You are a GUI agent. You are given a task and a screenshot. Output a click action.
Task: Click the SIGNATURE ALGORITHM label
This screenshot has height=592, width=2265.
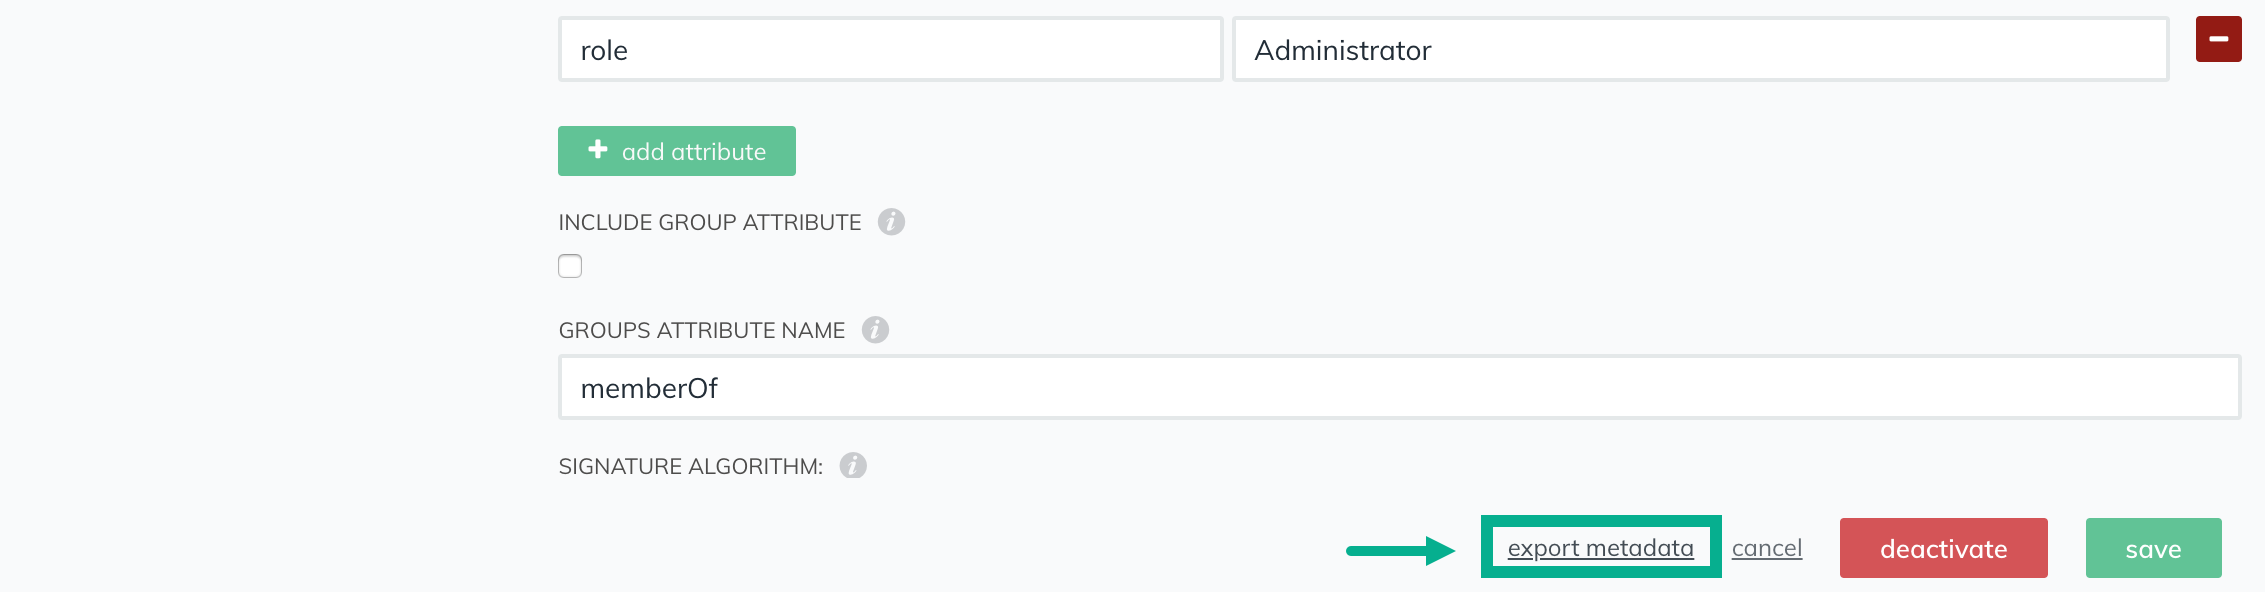point(690,466)
